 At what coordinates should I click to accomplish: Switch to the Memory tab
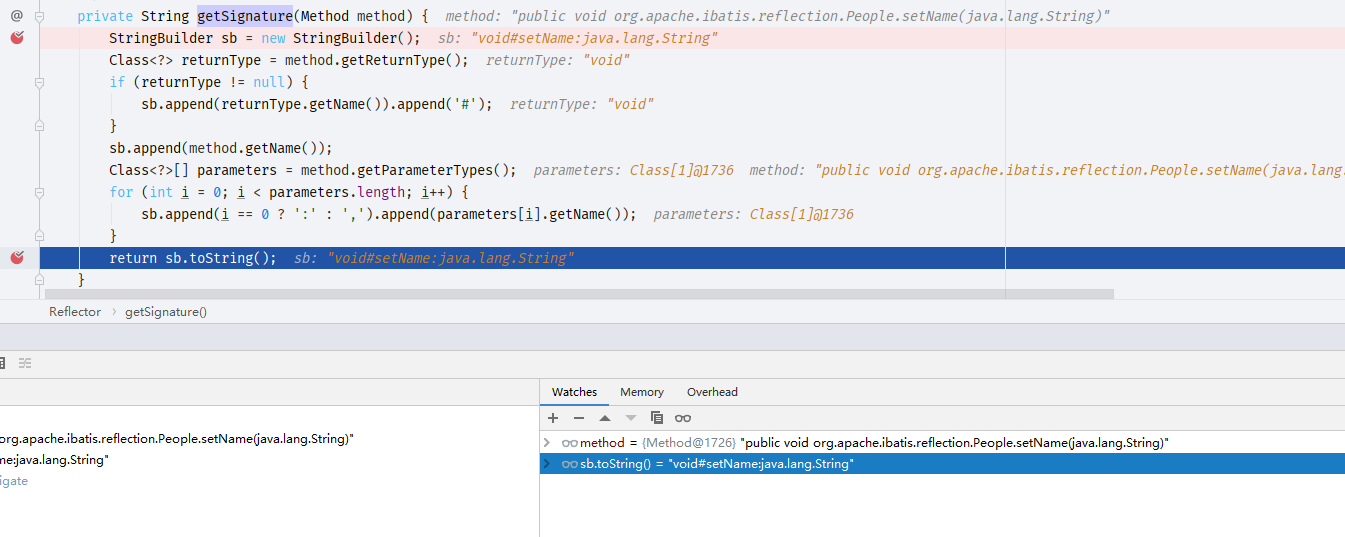click(x=642, y=392)
